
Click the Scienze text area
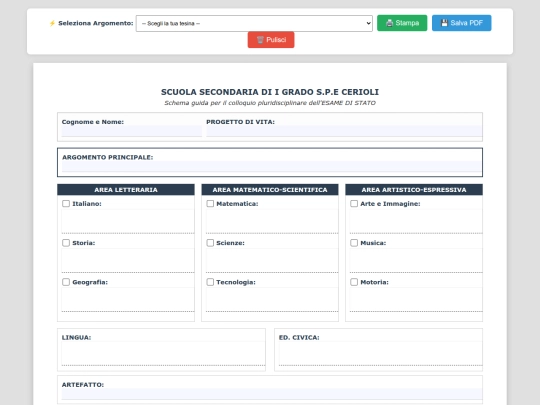click(272, 261)
